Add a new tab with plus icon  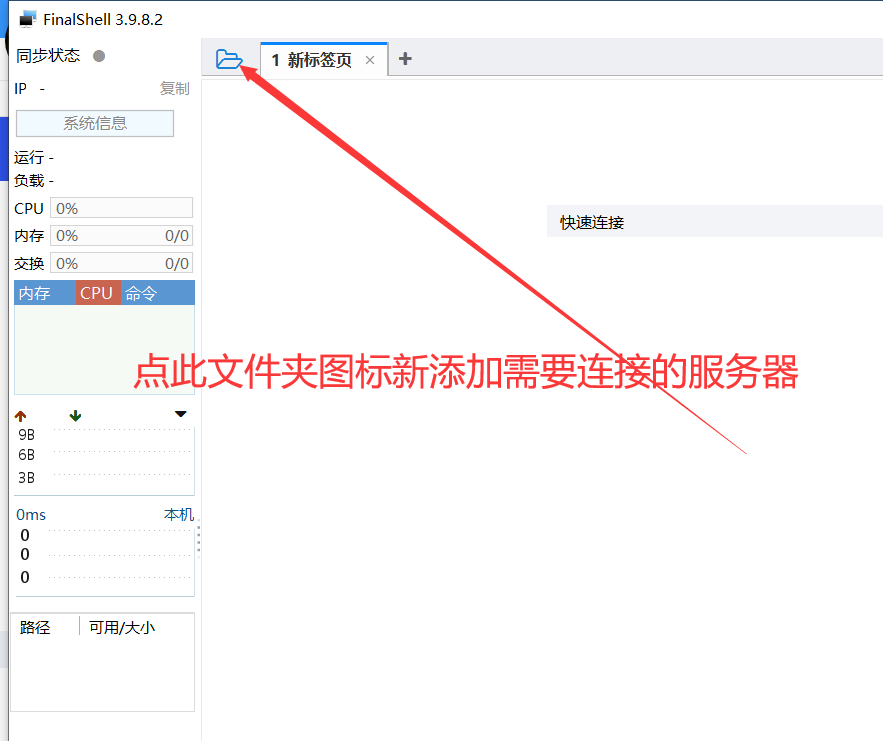(x=405, y=59)
